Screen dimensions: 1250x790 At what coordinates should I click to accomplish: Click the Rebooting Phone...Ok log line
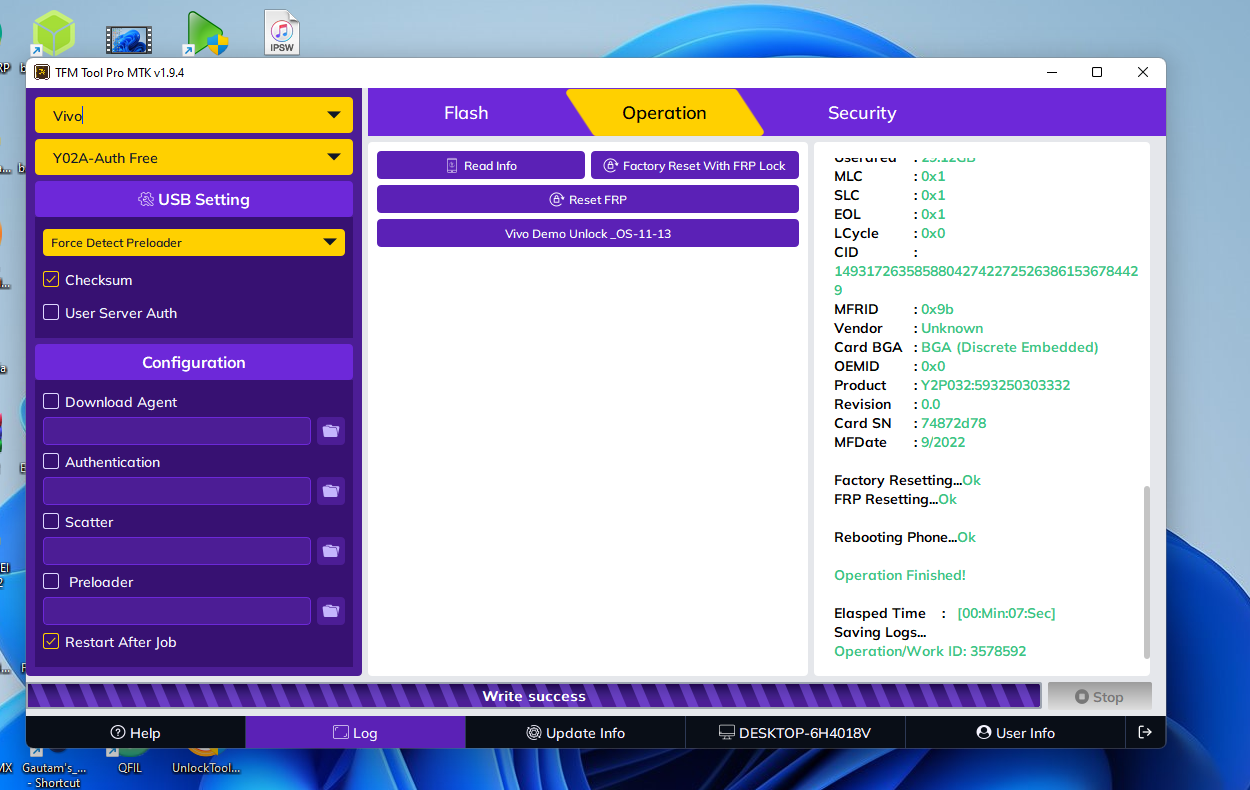point(904,537)
